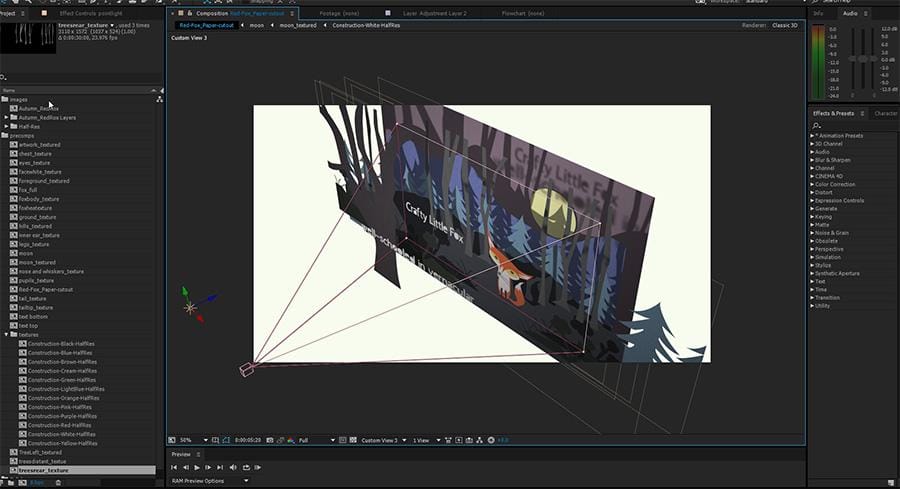Viewport: 900px width, 489px height.
Task: Open the Audio panel menu icon
Action: click(866, 13)
